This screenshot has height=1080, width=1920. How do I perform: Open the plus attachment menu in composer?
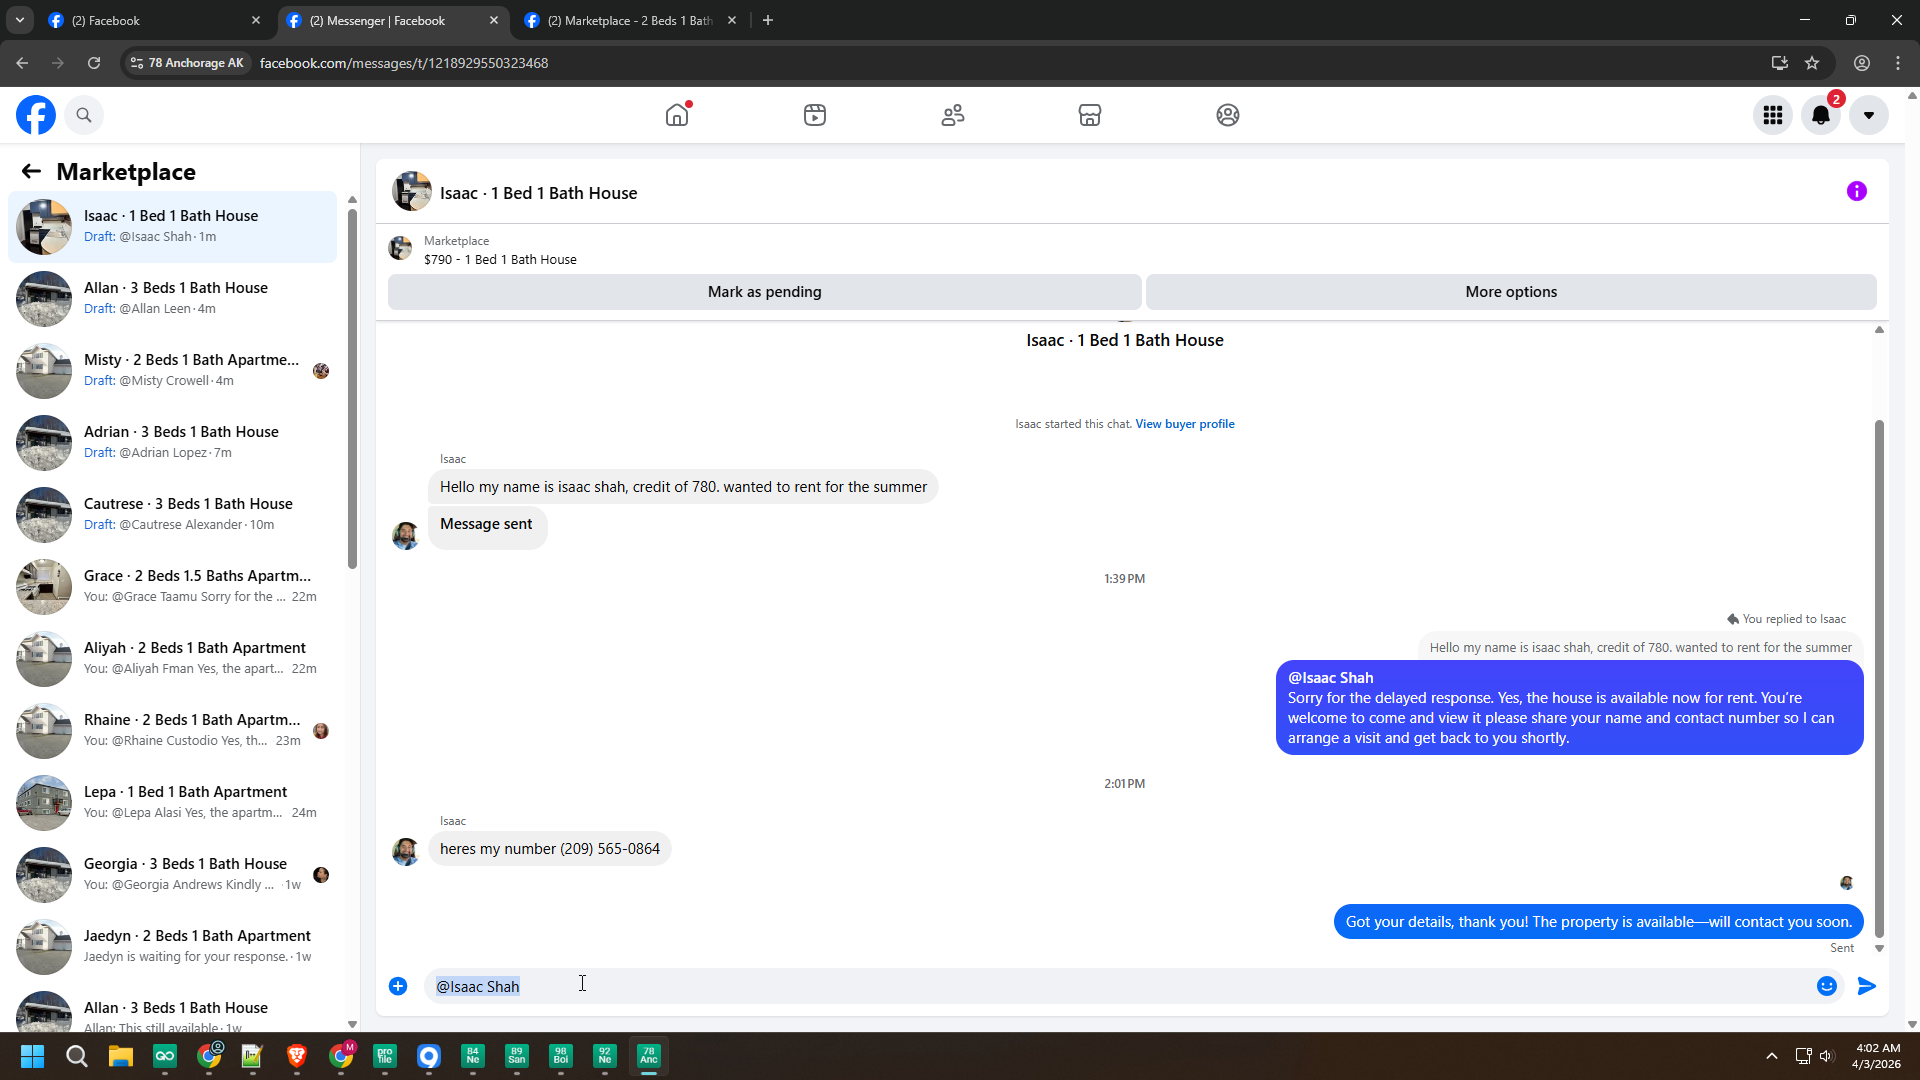coord(398,986)
